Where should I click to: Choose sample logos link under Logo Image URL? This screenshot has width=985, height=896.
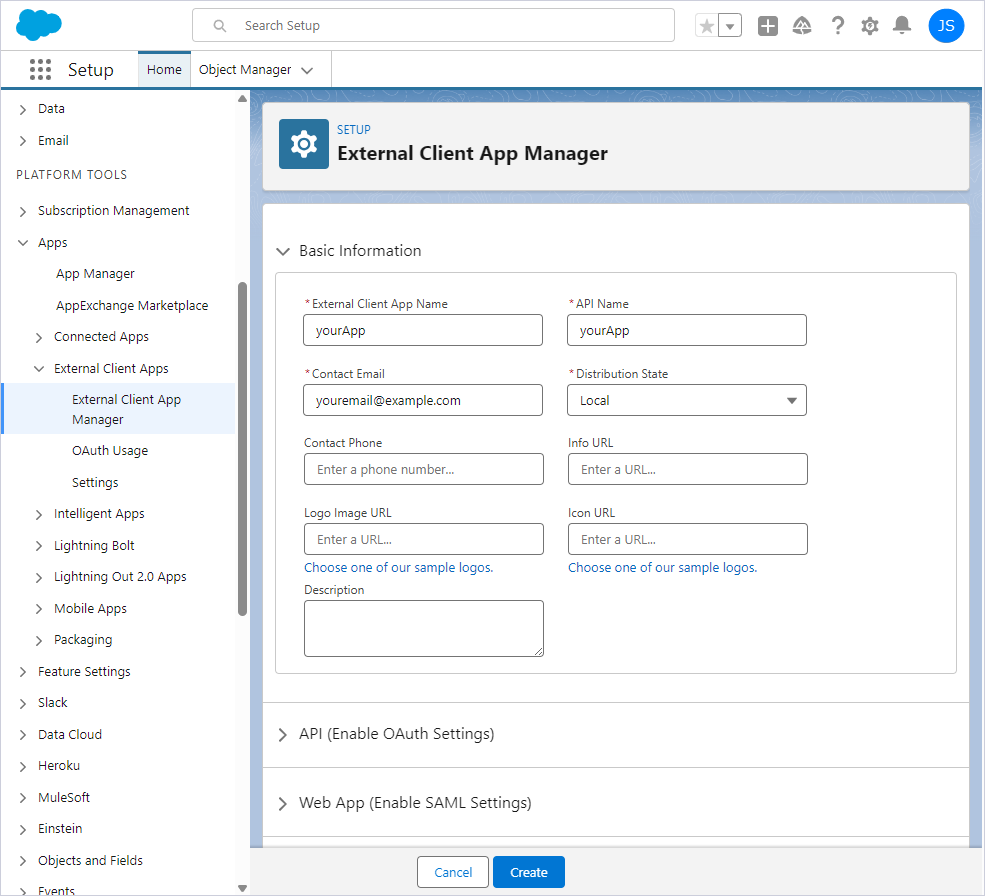point(398,567)
